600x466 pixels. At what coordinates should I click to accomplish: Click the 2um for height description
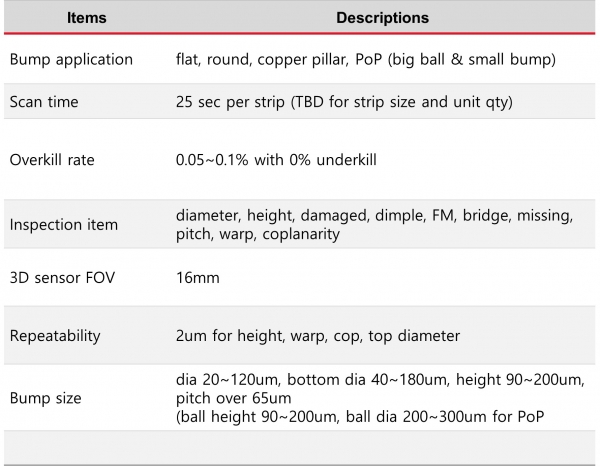318,336
